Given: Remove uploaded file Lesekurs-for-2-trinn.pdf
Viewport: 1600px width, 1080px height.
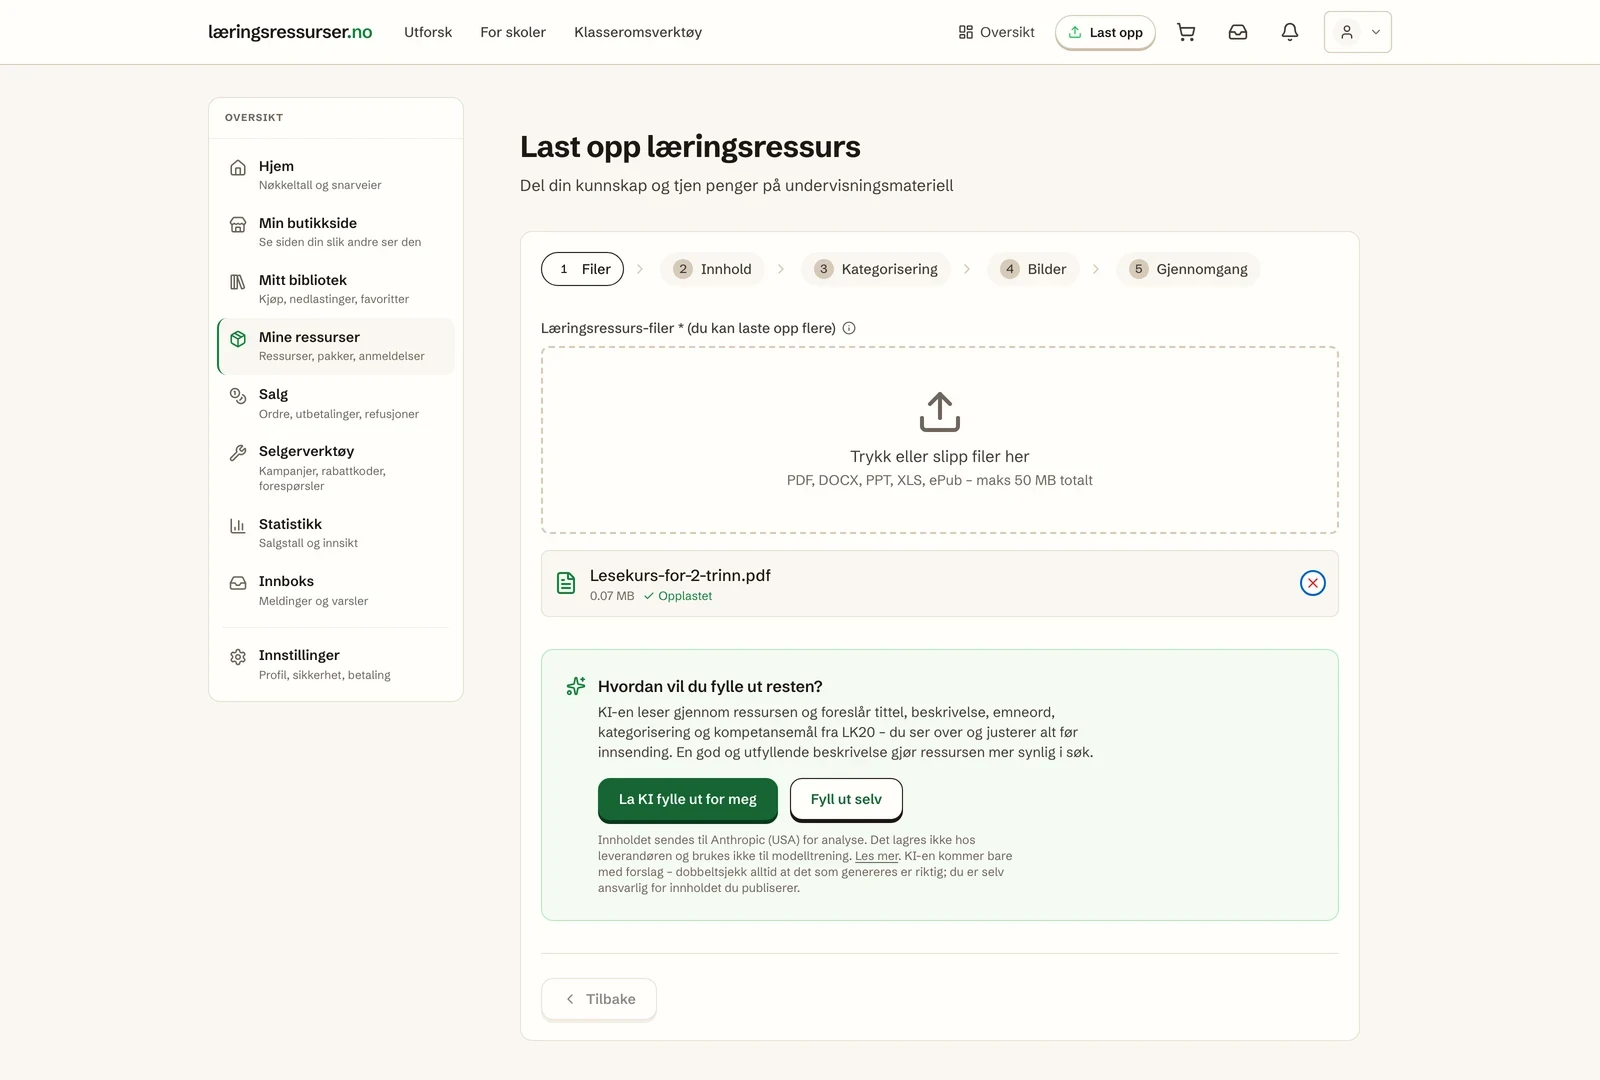Looking at the screenshot, I should [x=1313, y=583].
